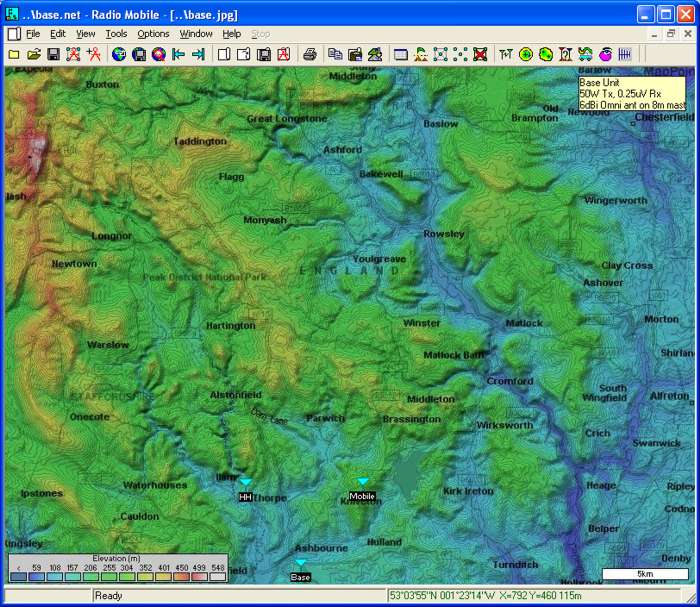The width and height of the screenshot is (700, 607).
Task: Save picture using page-with-floppy icon
Action: (x=264, y=54)
